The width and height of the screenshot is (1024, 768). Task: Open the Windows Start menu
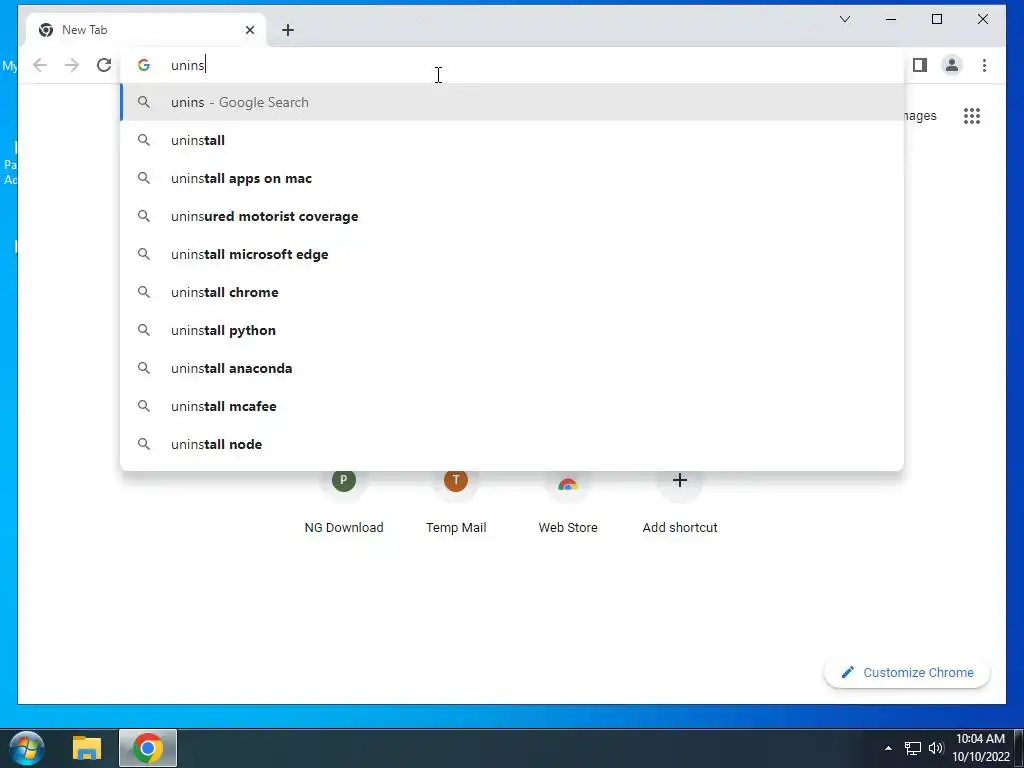27,748
